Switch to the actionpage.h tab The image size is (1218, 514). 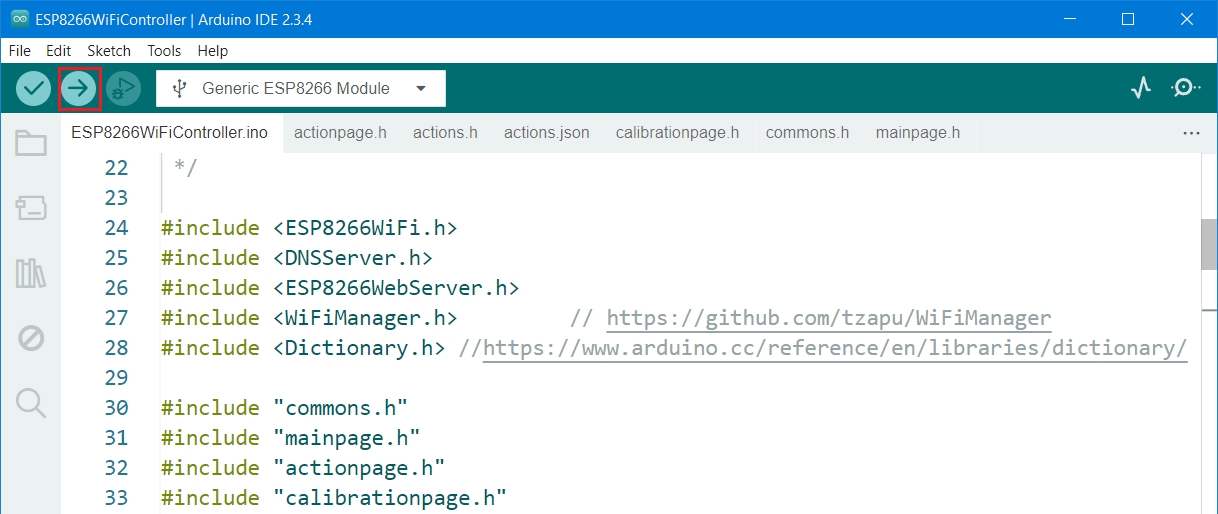click(340, 133)
